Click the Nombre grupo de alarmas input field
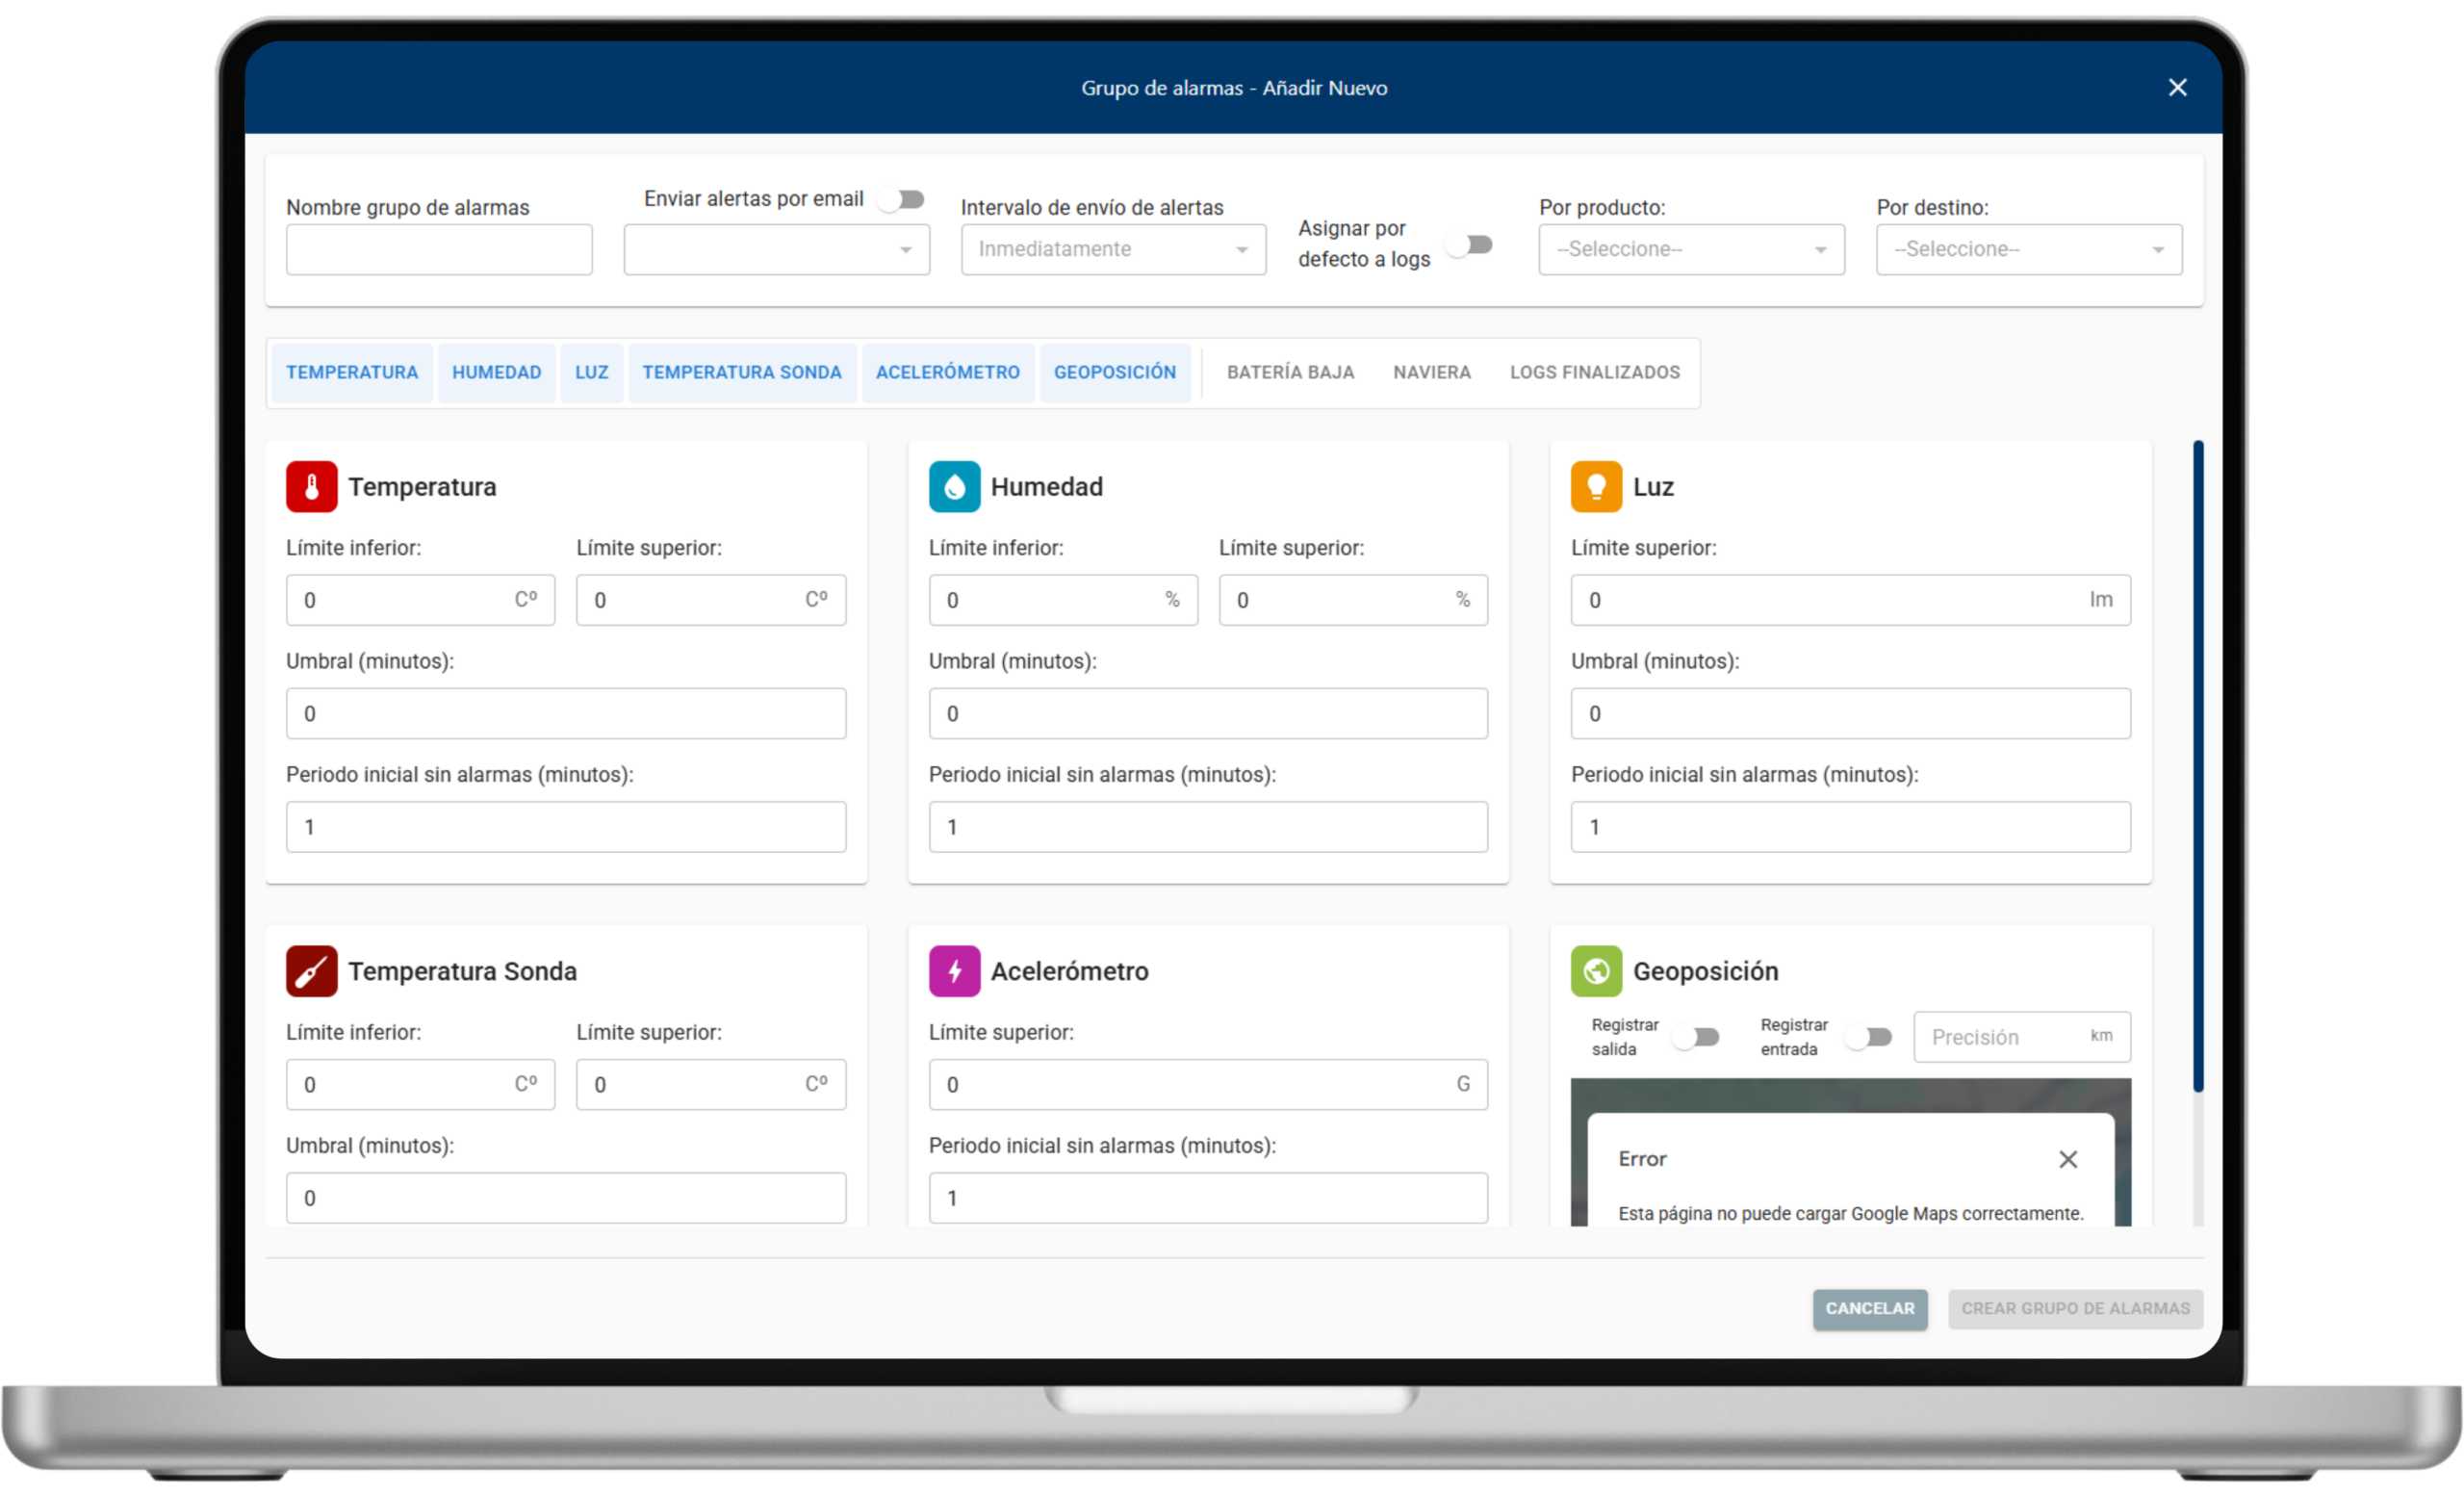Image resolution: width=2464 pixels, height=1496 pixels. pyautogui.click(x=439, y=249)
